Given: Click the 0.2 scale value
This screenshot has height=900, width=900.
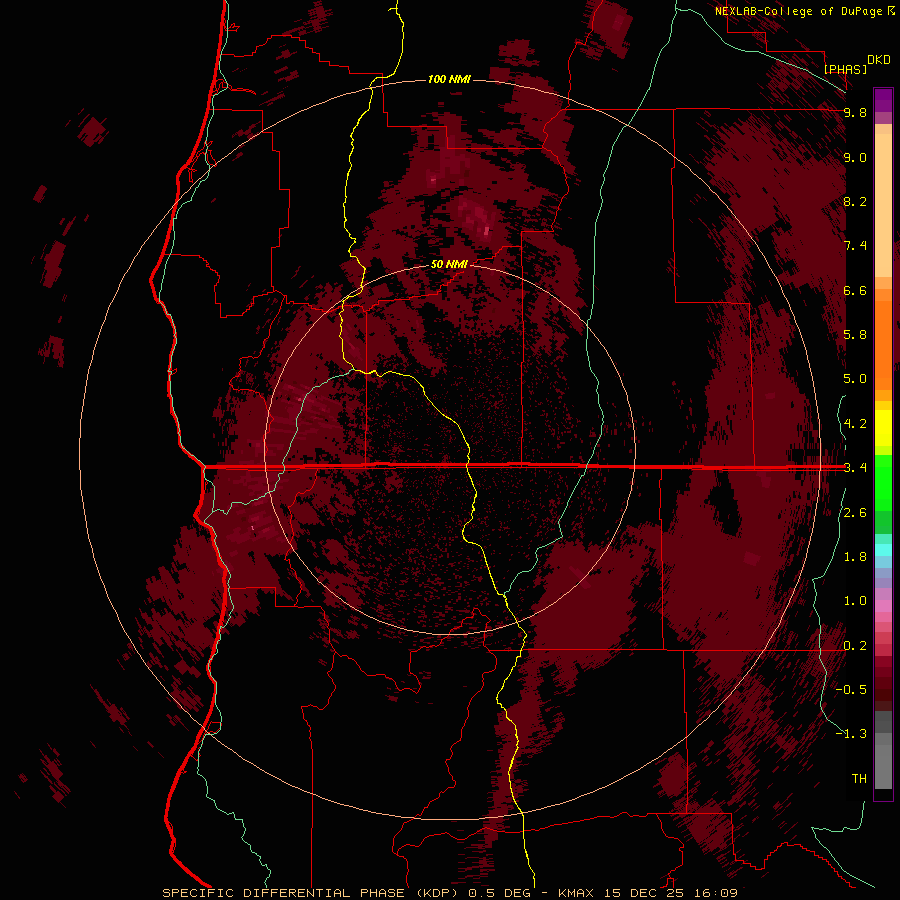Looking at the screenshot, I should click(x=855, y=646).
